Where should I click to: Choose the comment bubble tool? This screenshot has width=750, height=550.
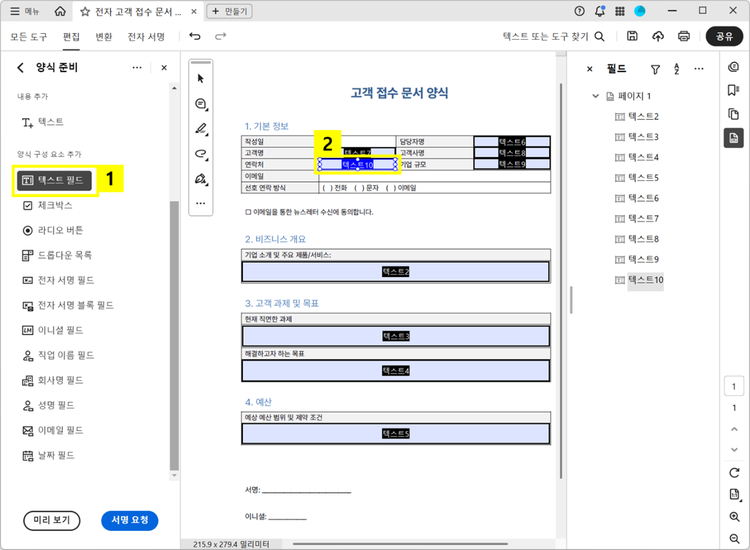point(201,104)
